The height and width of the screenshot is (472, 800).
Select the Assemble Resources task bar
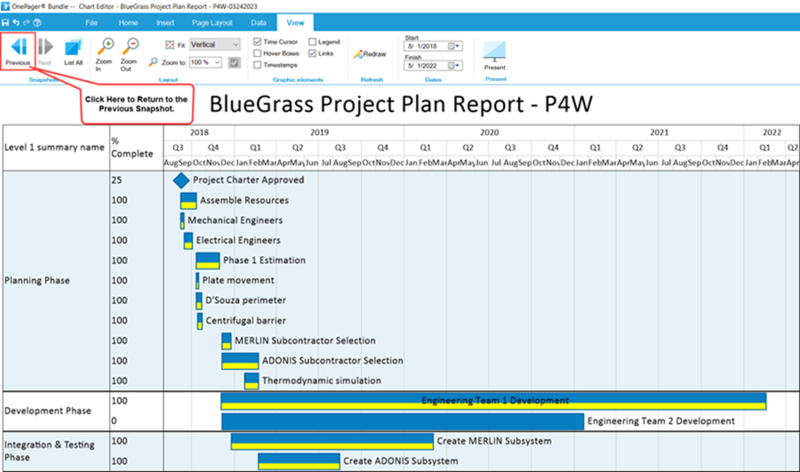pos(188,201)
